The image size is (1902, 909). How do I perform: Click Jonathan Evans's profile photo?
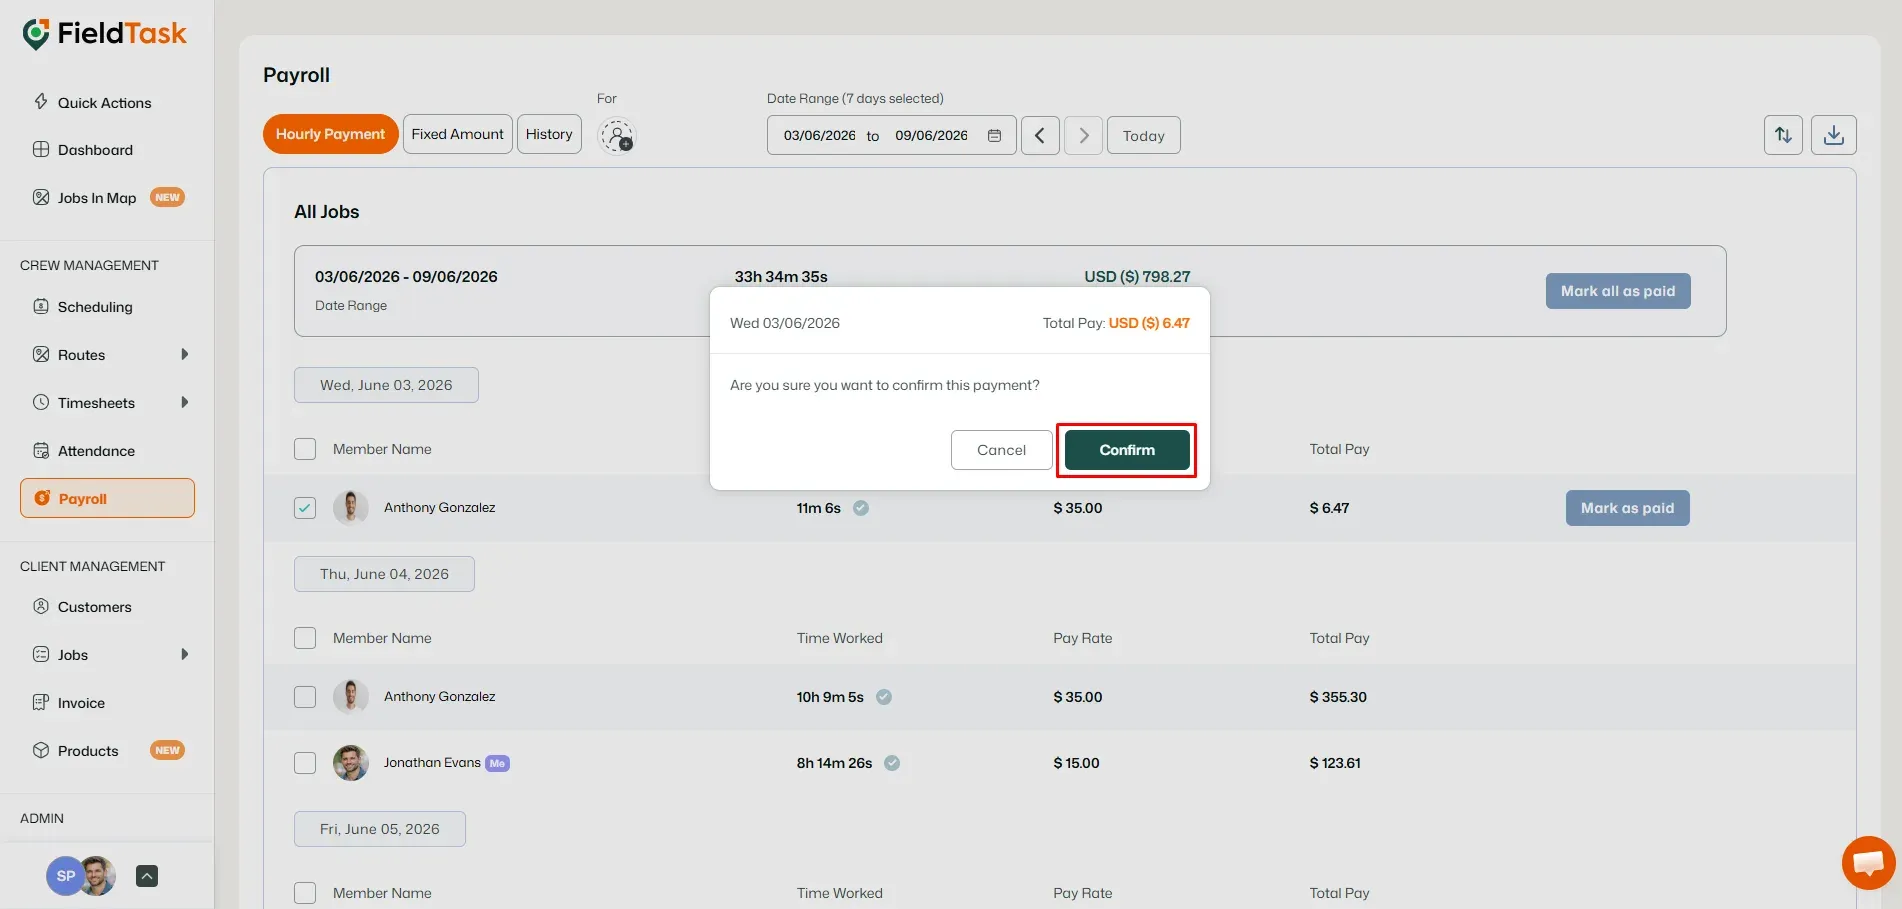351,763
